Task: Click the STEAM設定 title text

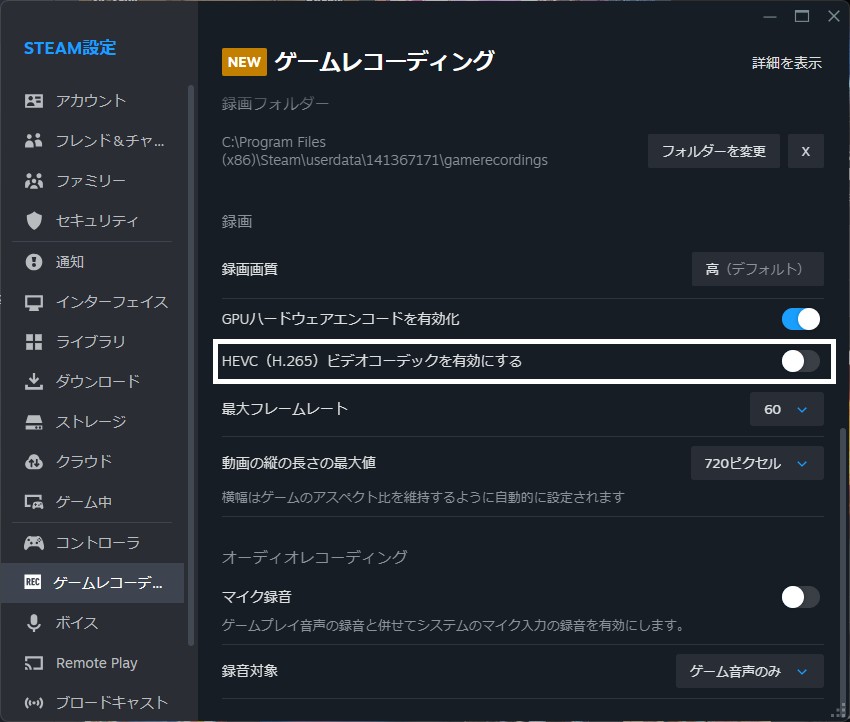Action: (70, 48)
